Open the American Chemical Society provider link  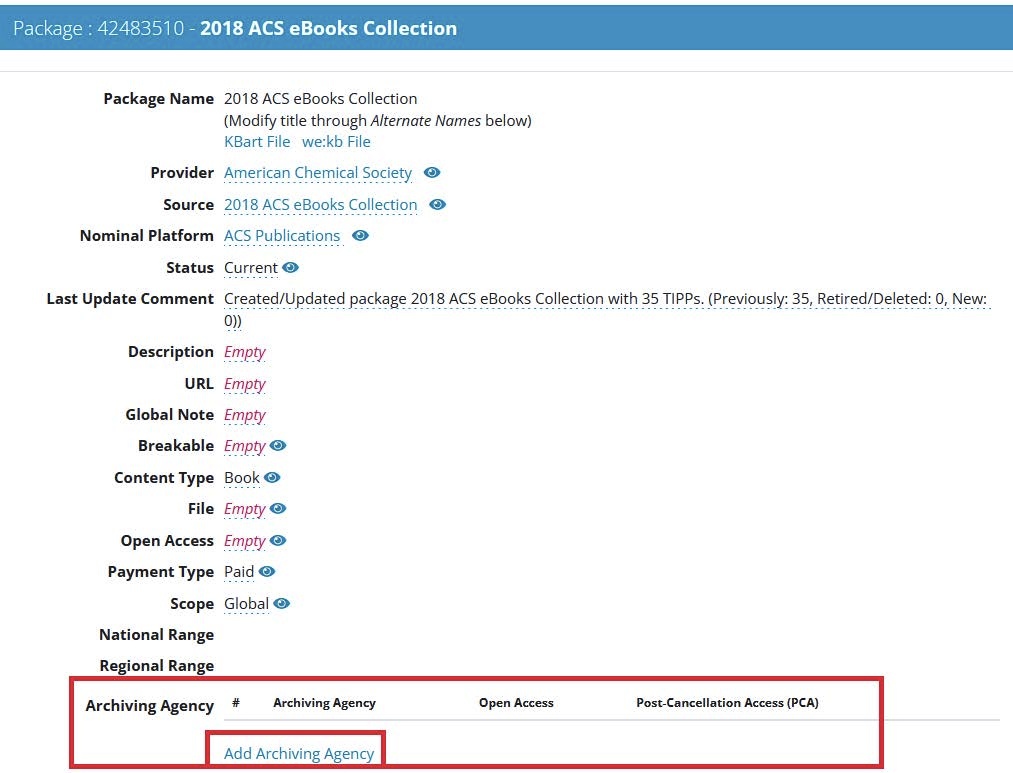[x=318, y=173]
